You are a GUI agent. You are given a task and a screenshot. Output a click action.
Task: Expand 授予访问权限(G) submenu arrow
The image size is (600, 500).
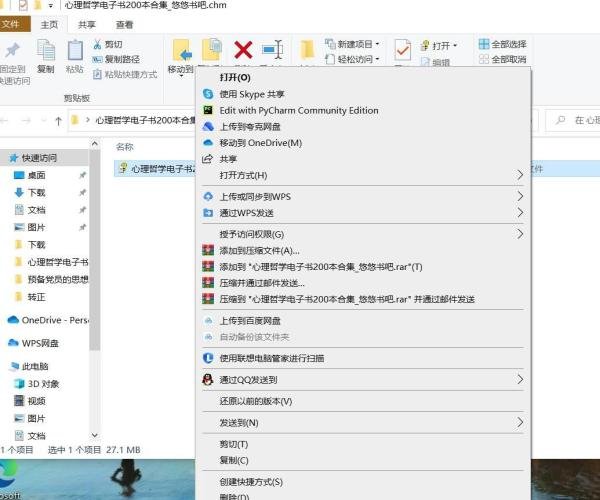click(520, 234)
